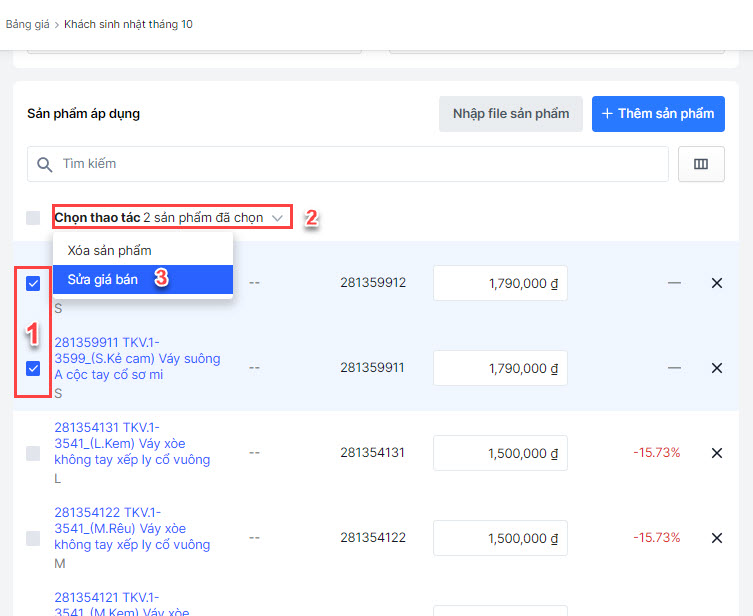Select SKU text 281354131
The height and width of the screenshot is (616, 753).
pyautogui.click(x=373, y=452)
